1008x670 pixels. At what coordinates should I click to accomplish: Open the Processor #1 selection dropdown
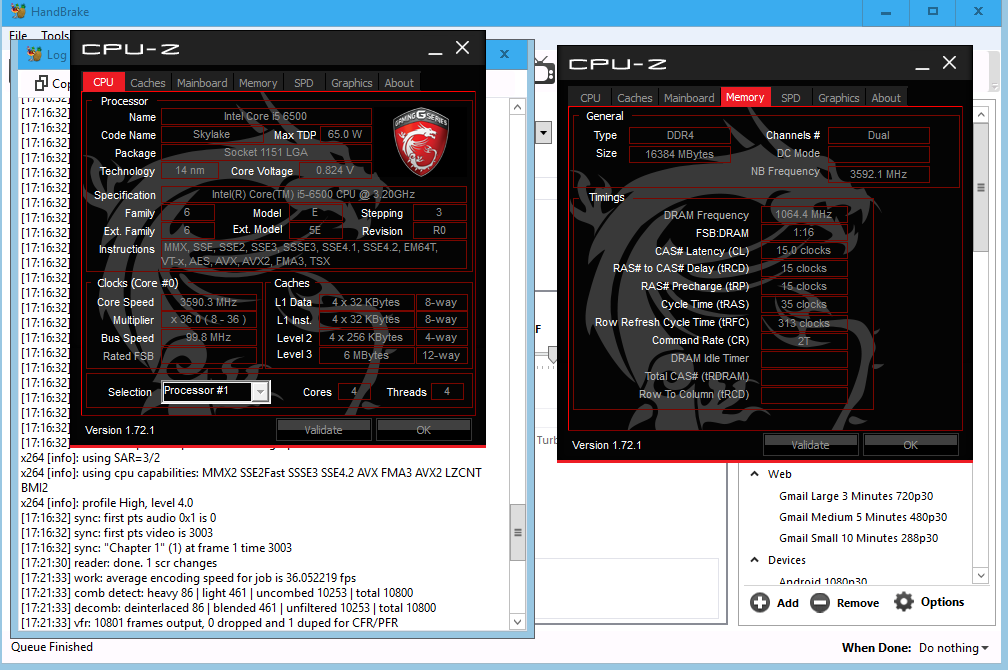pos(260,392)
